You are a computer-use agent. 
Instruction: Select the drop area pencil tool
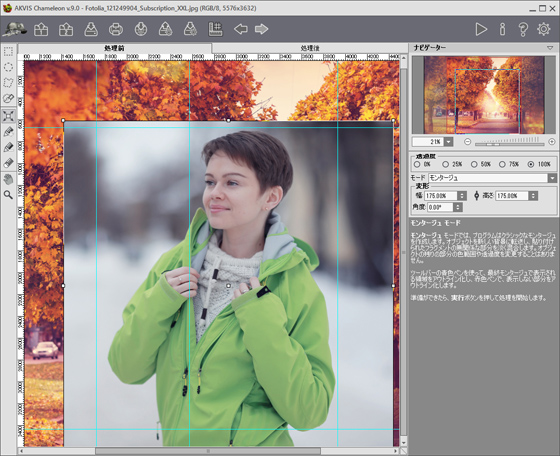tap(8, 147)
